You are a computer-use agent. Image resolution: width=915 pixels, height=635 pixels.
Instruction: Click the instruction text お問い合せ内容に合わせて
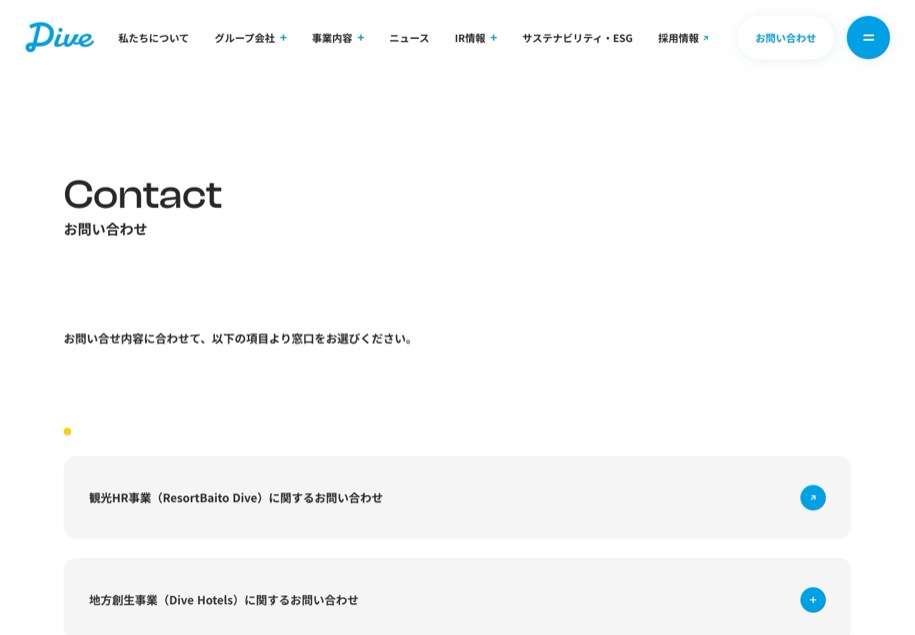click(238, 339)
